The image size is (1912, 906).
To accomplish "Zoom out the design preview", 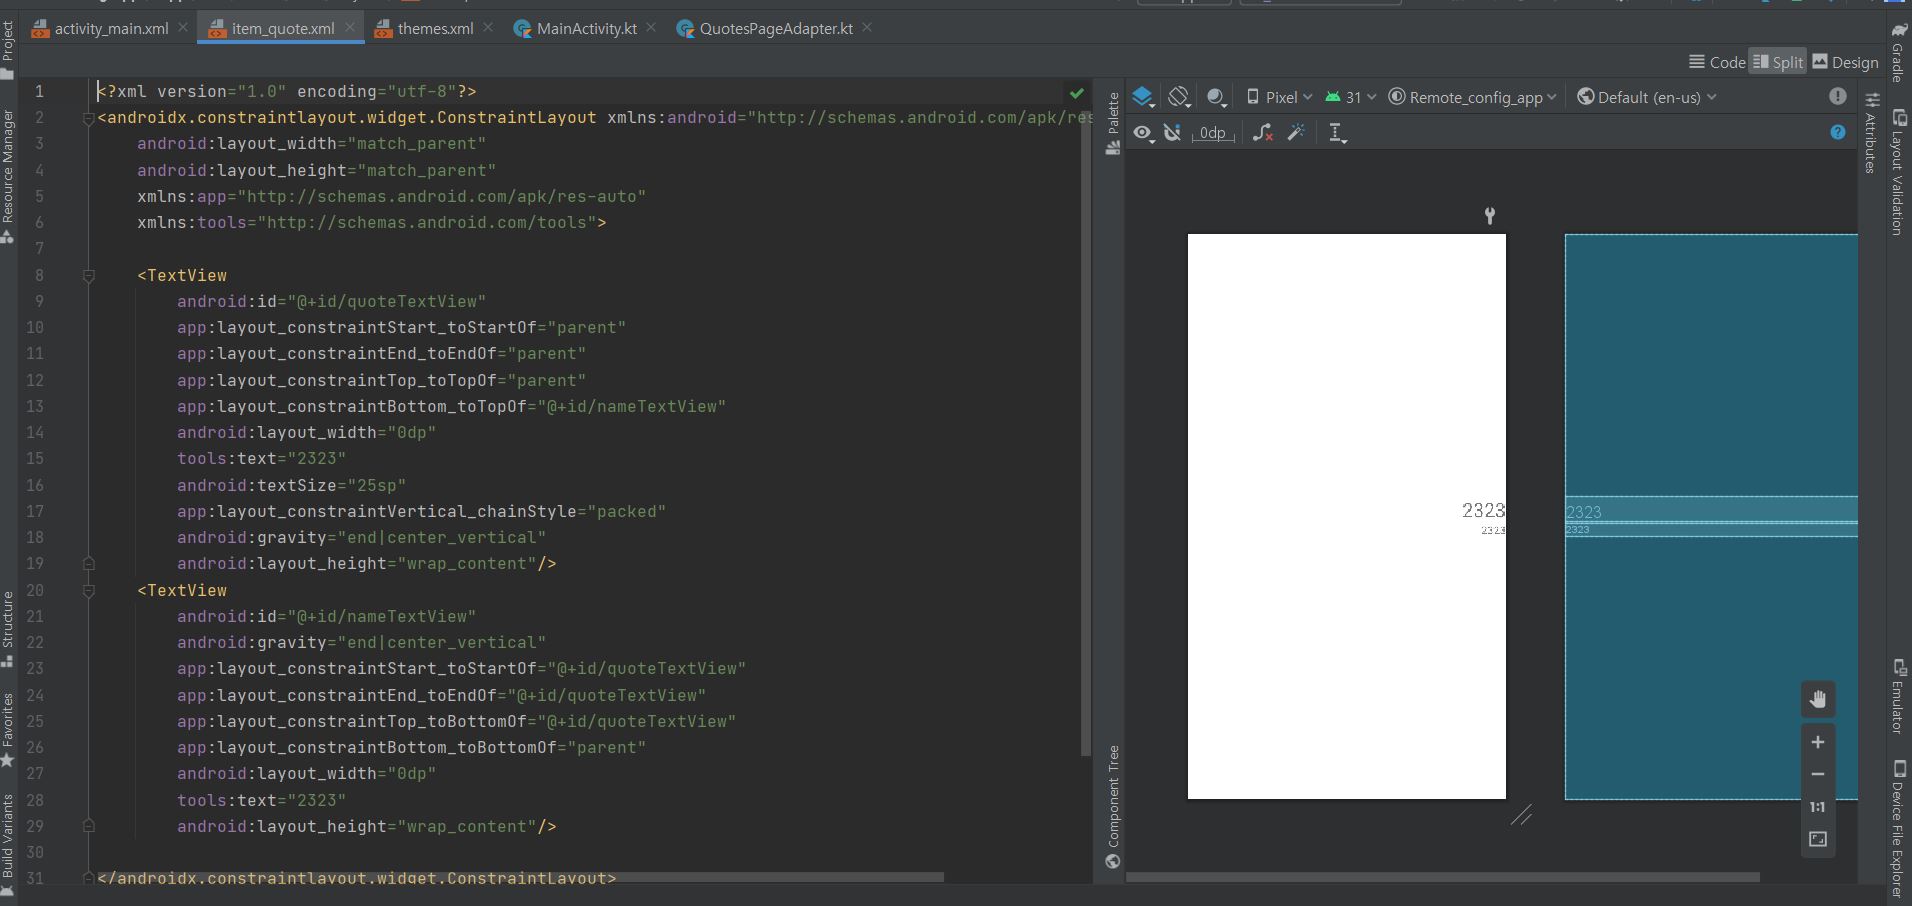I will pyautogui.click(x=1818, y=774).
